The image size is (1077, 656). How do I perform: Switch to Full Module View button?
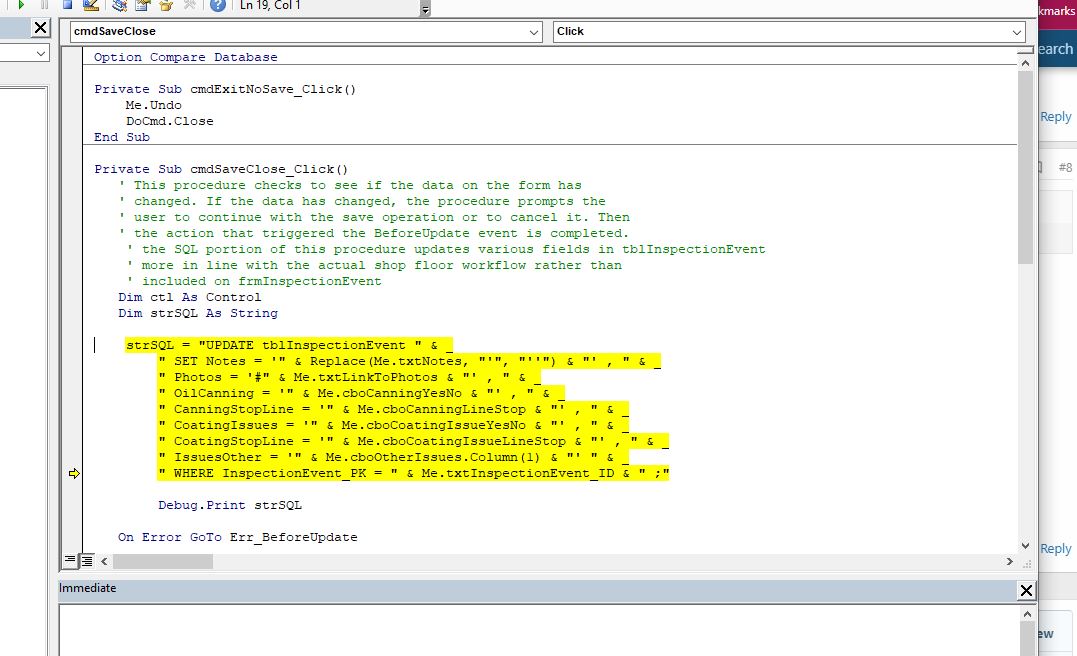coord(87,561)
